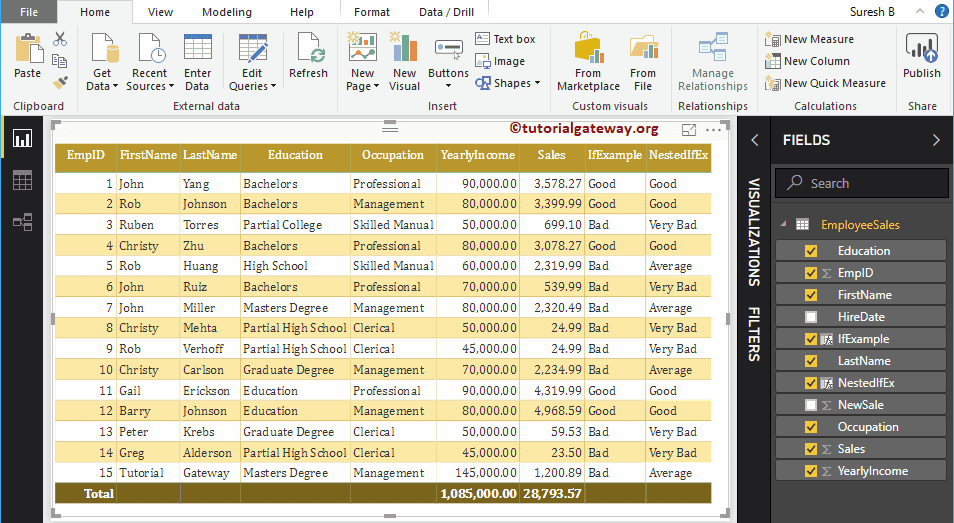Enable the NewSale field checkbox
The width and height of the screenshot is (954, 523).
[811, 405]
